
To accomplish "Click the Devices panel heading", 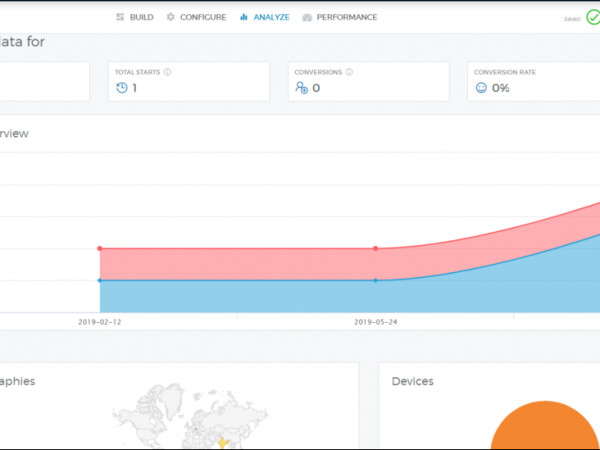I will point(412,381).
